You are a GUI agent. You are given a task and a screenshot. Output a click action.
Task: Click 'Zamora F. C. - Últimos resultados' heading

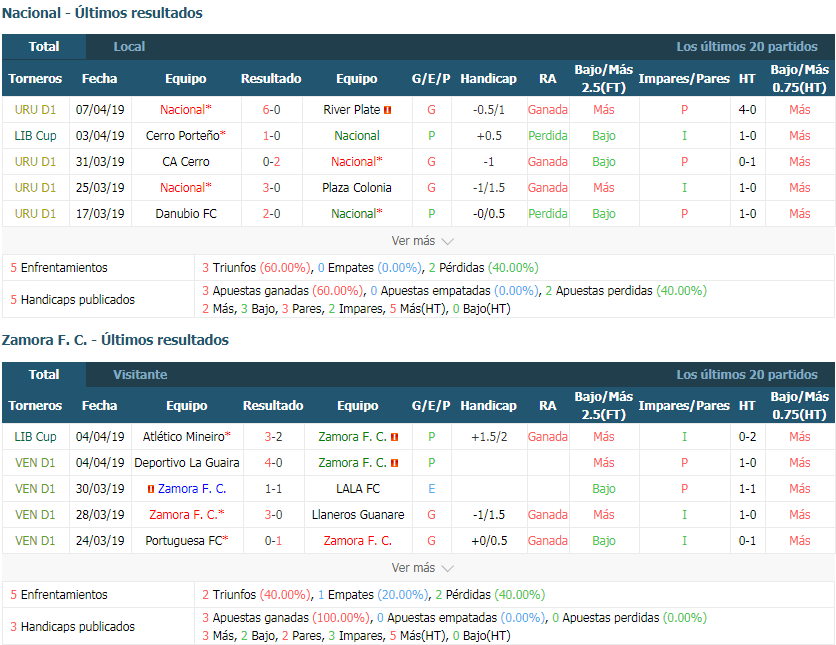[x=115, y=341]
